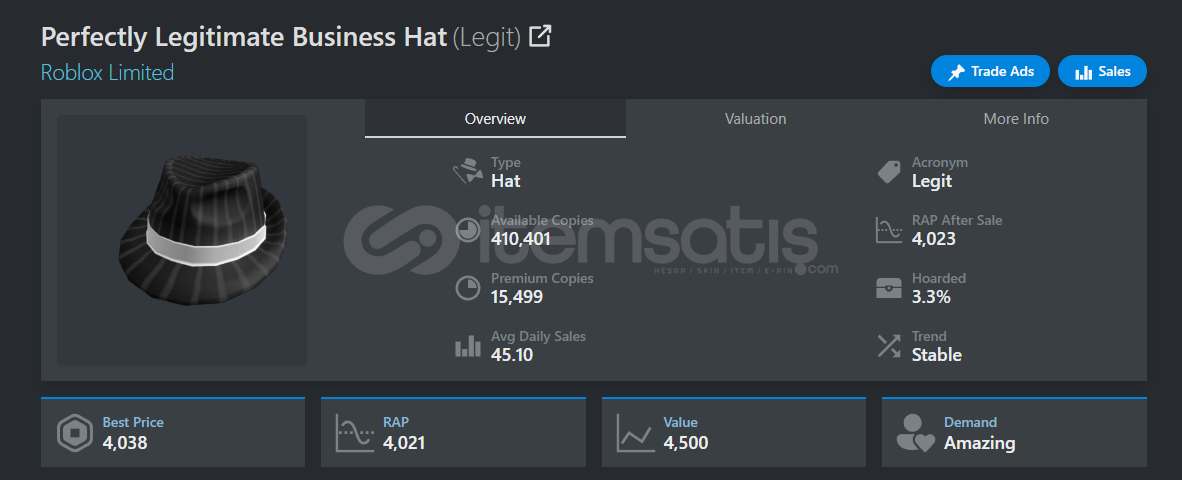Click the Demand heart-person icon

915,433
